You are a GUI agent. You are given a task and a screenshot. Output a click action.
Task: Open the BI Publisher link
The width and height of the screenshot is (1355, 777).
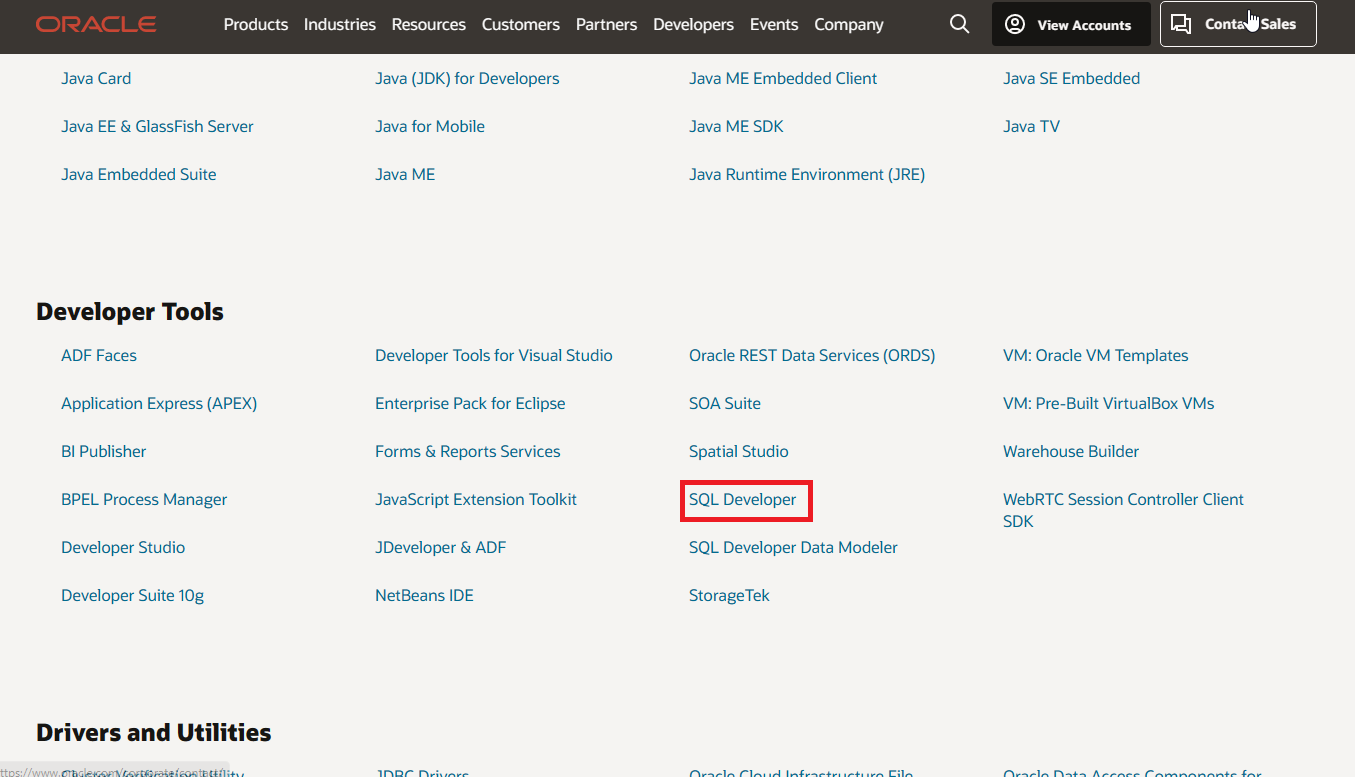pos(104,451)
